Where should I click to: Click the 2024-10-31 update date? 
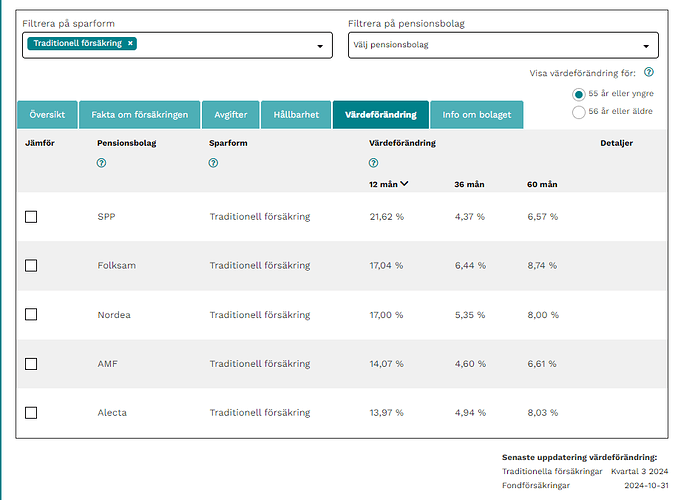646,486
